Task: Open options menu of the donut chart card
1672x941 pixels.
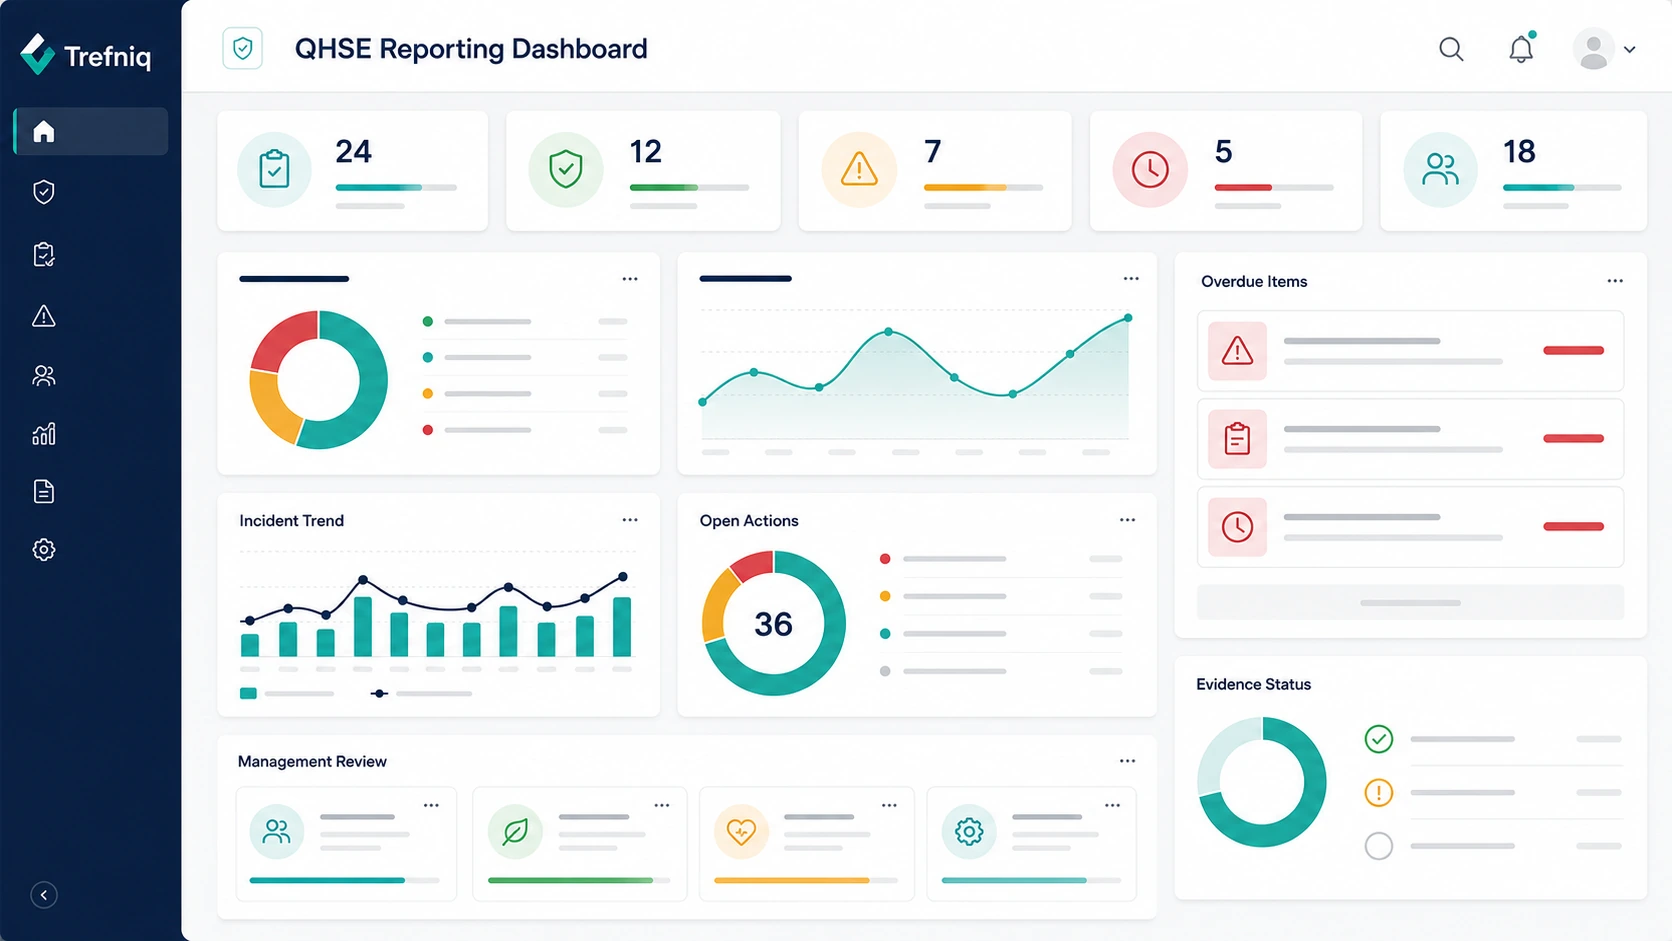Action: point(630,279)
